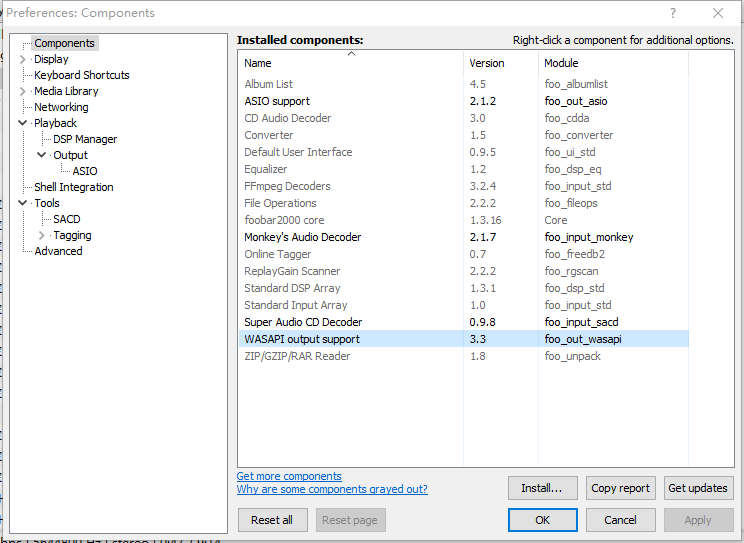Go to the Advanced preferences page
Image resolution: width=744 pixels, height=543 pixels.
click(x=58, y=251)
